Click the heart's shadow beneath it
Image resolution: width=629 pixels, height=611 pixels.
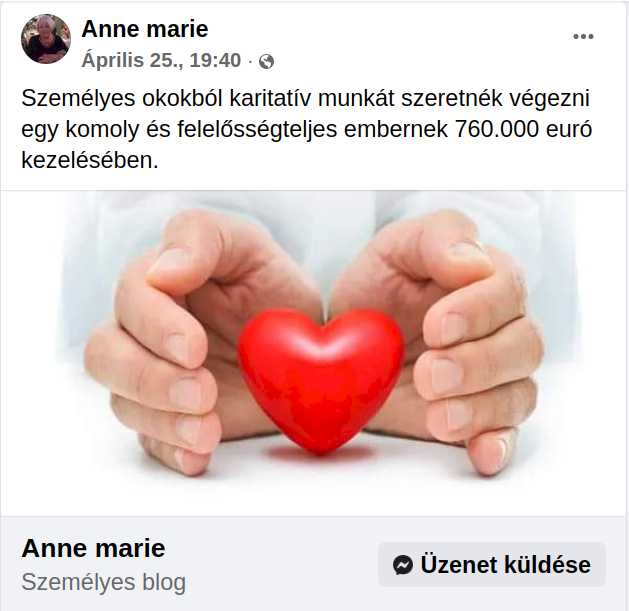click(x=321, y=455)
